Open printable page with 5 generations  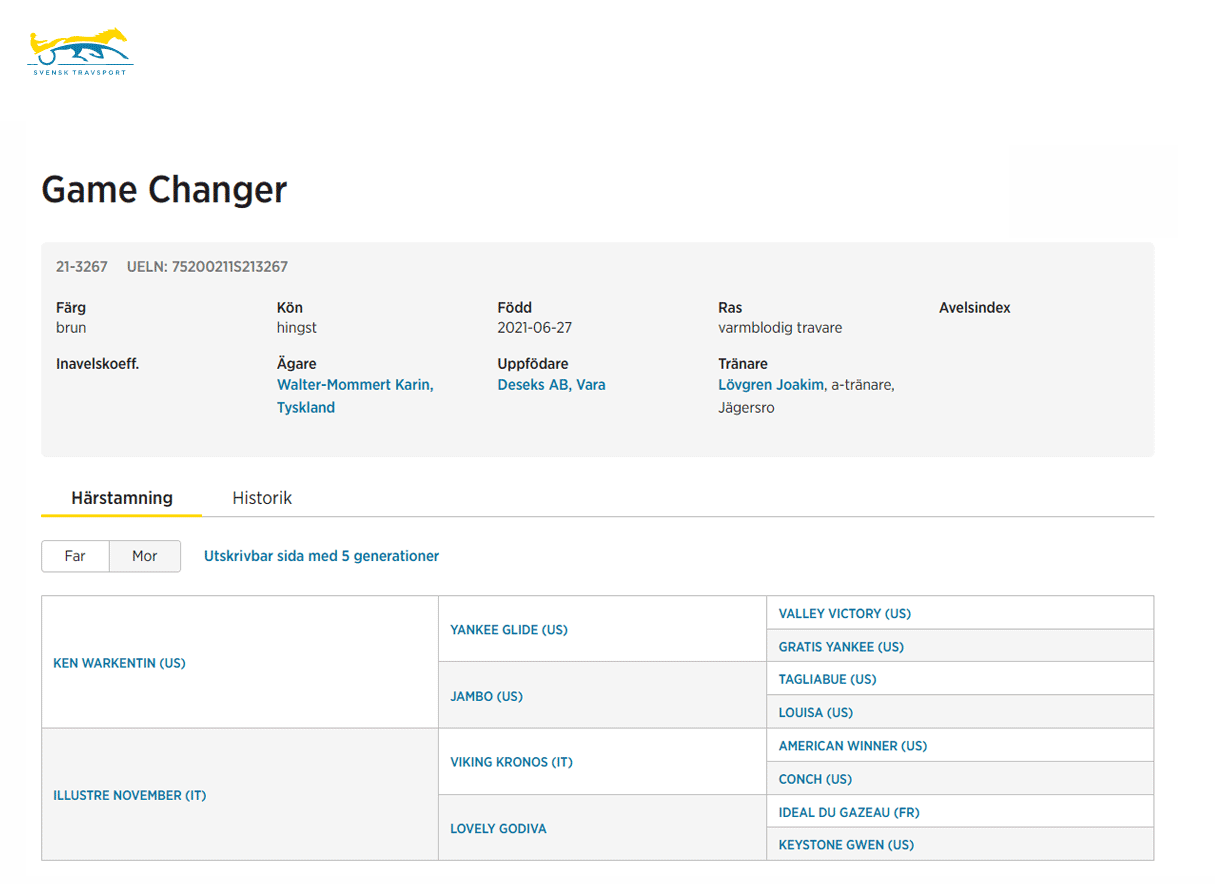pyautogui.click(x=321, y=556)
